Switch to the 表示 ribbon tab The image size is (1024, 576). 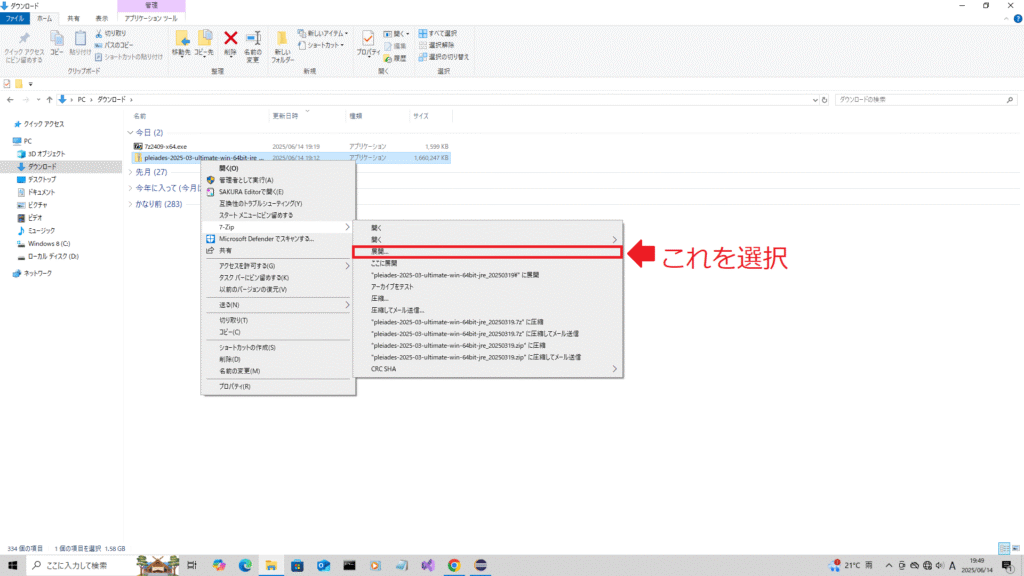click(102, 19)
